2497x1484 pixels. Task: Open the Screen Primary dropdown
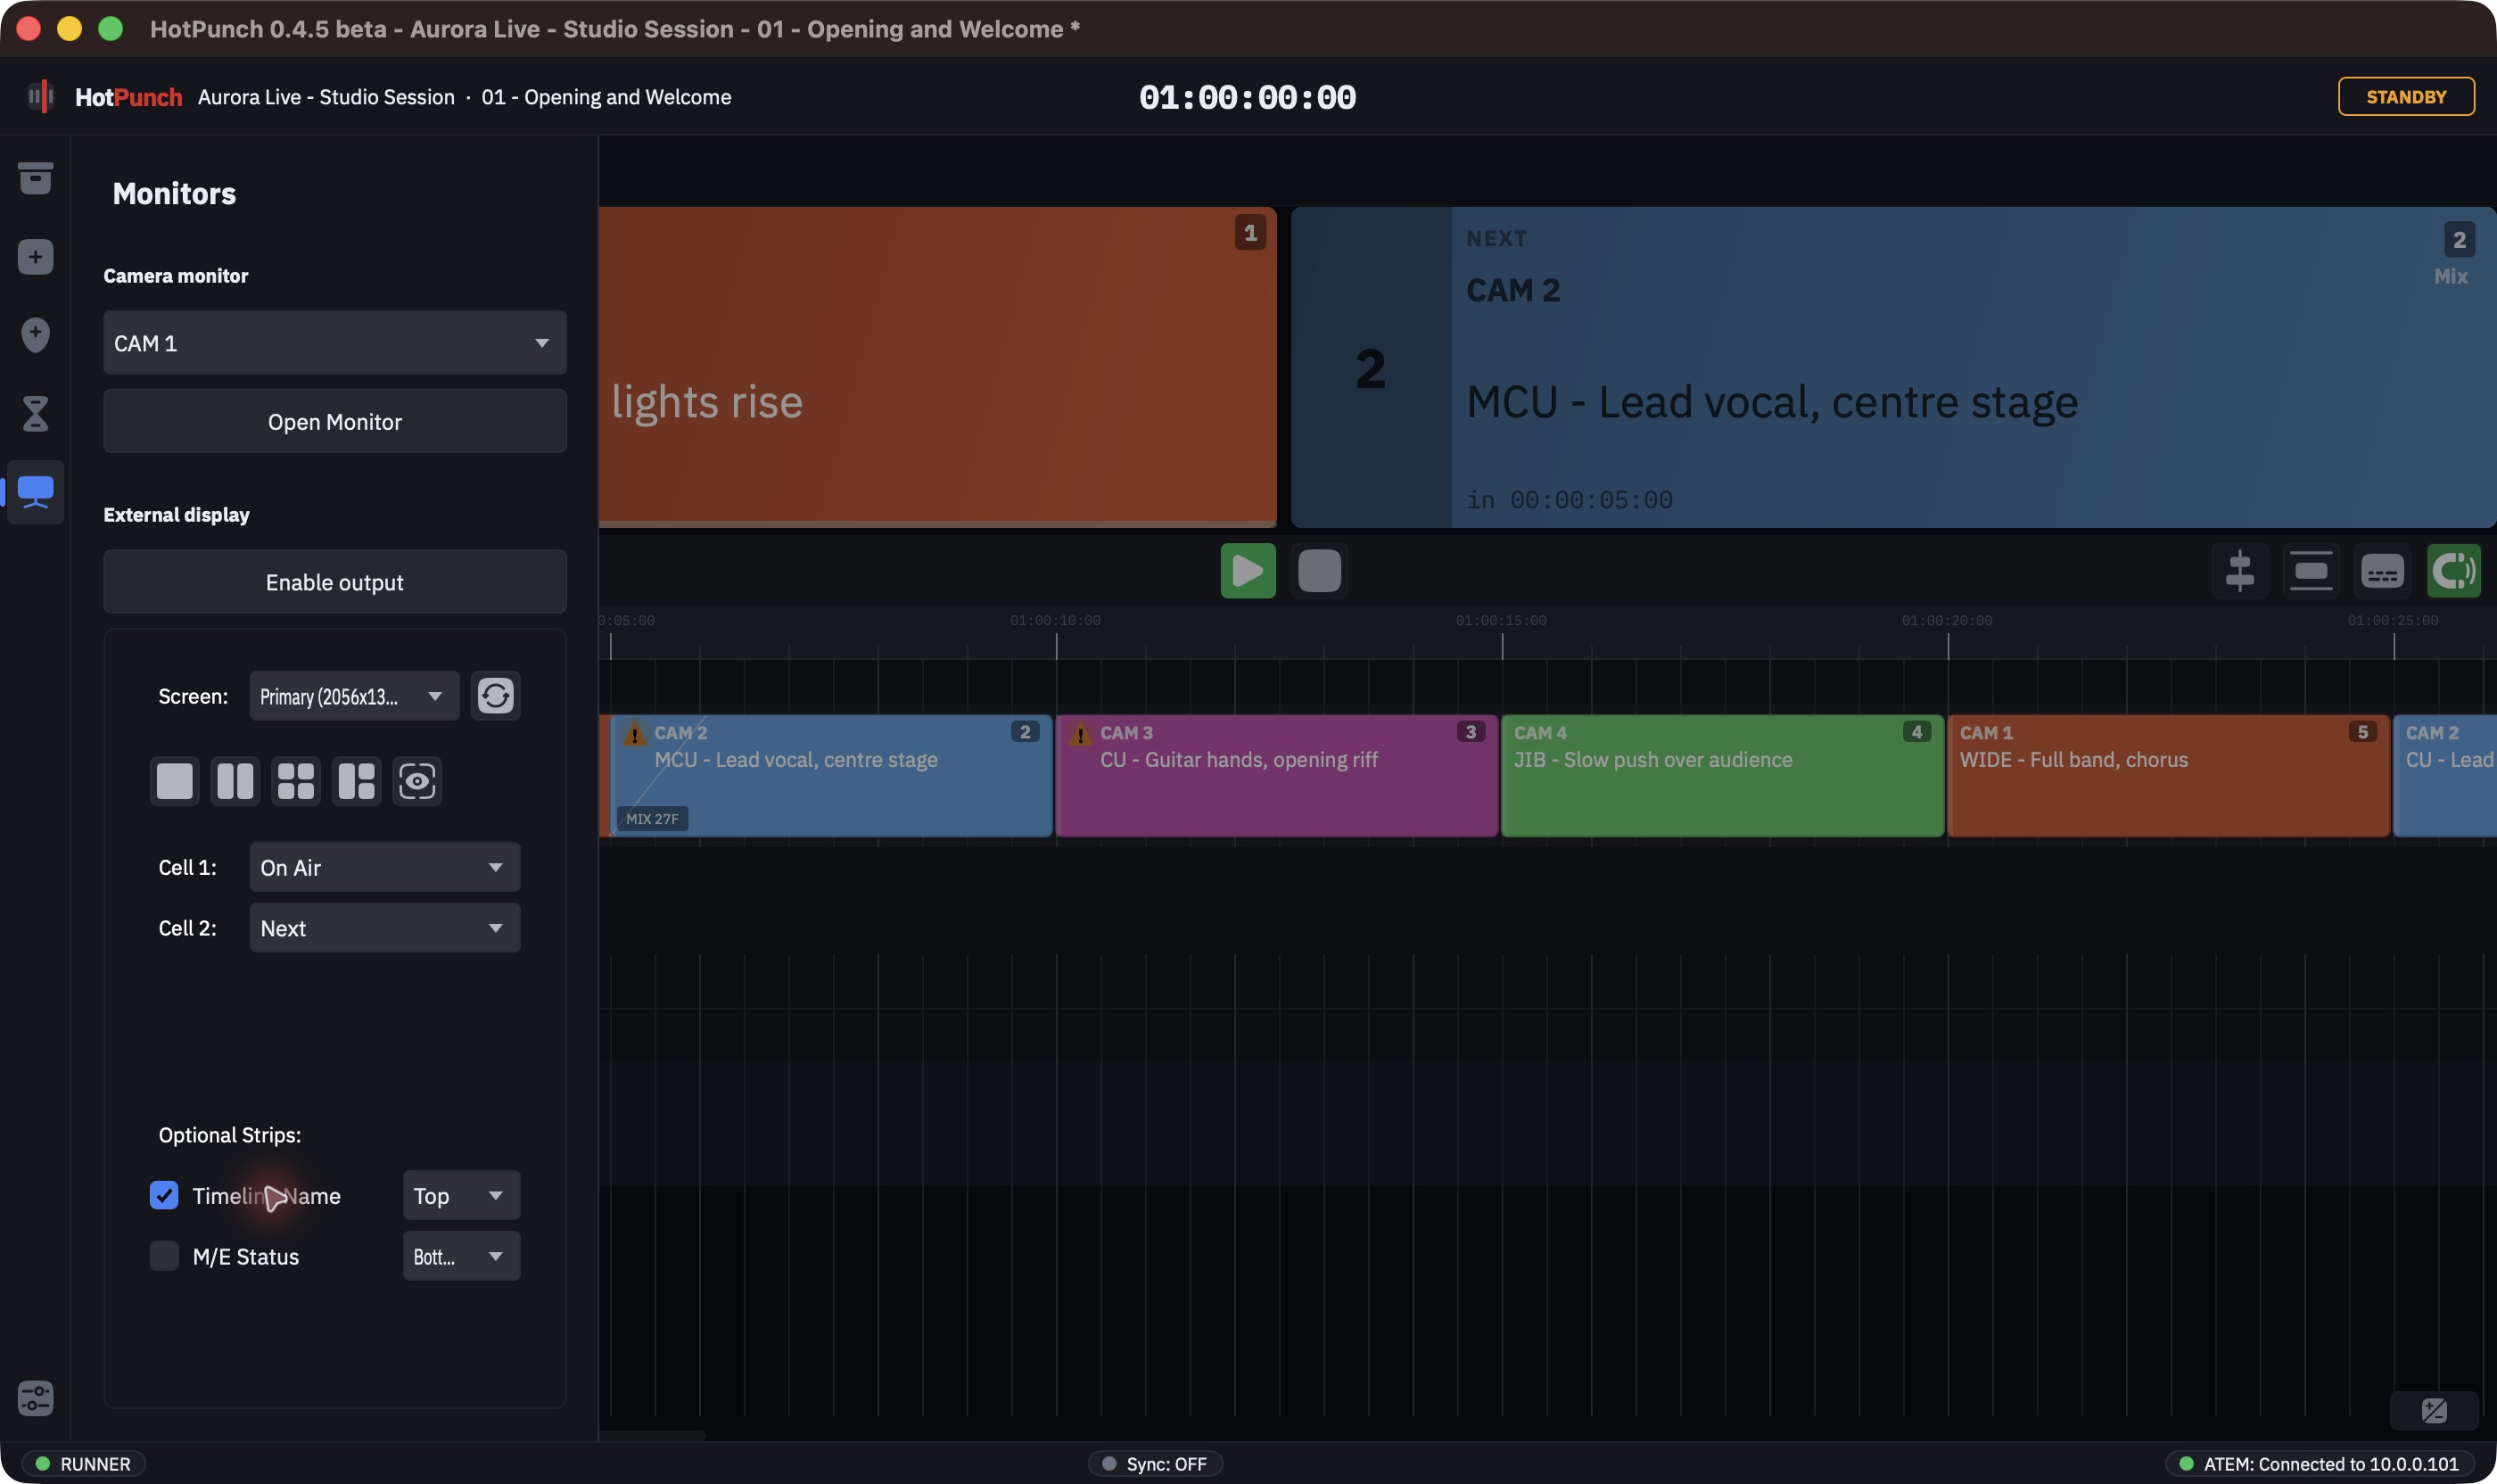[x=354, y=696]
